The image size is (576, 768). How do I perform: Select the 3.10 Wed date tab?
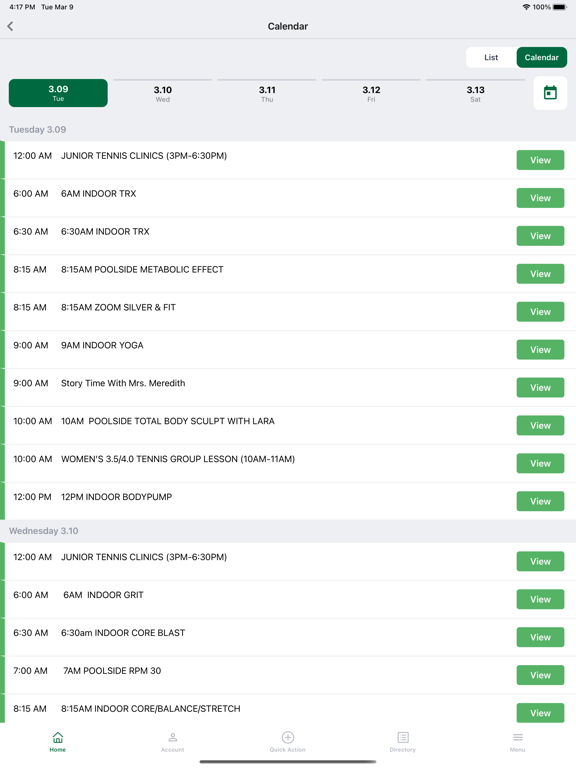pyautogui.click(x=163, y=93)
